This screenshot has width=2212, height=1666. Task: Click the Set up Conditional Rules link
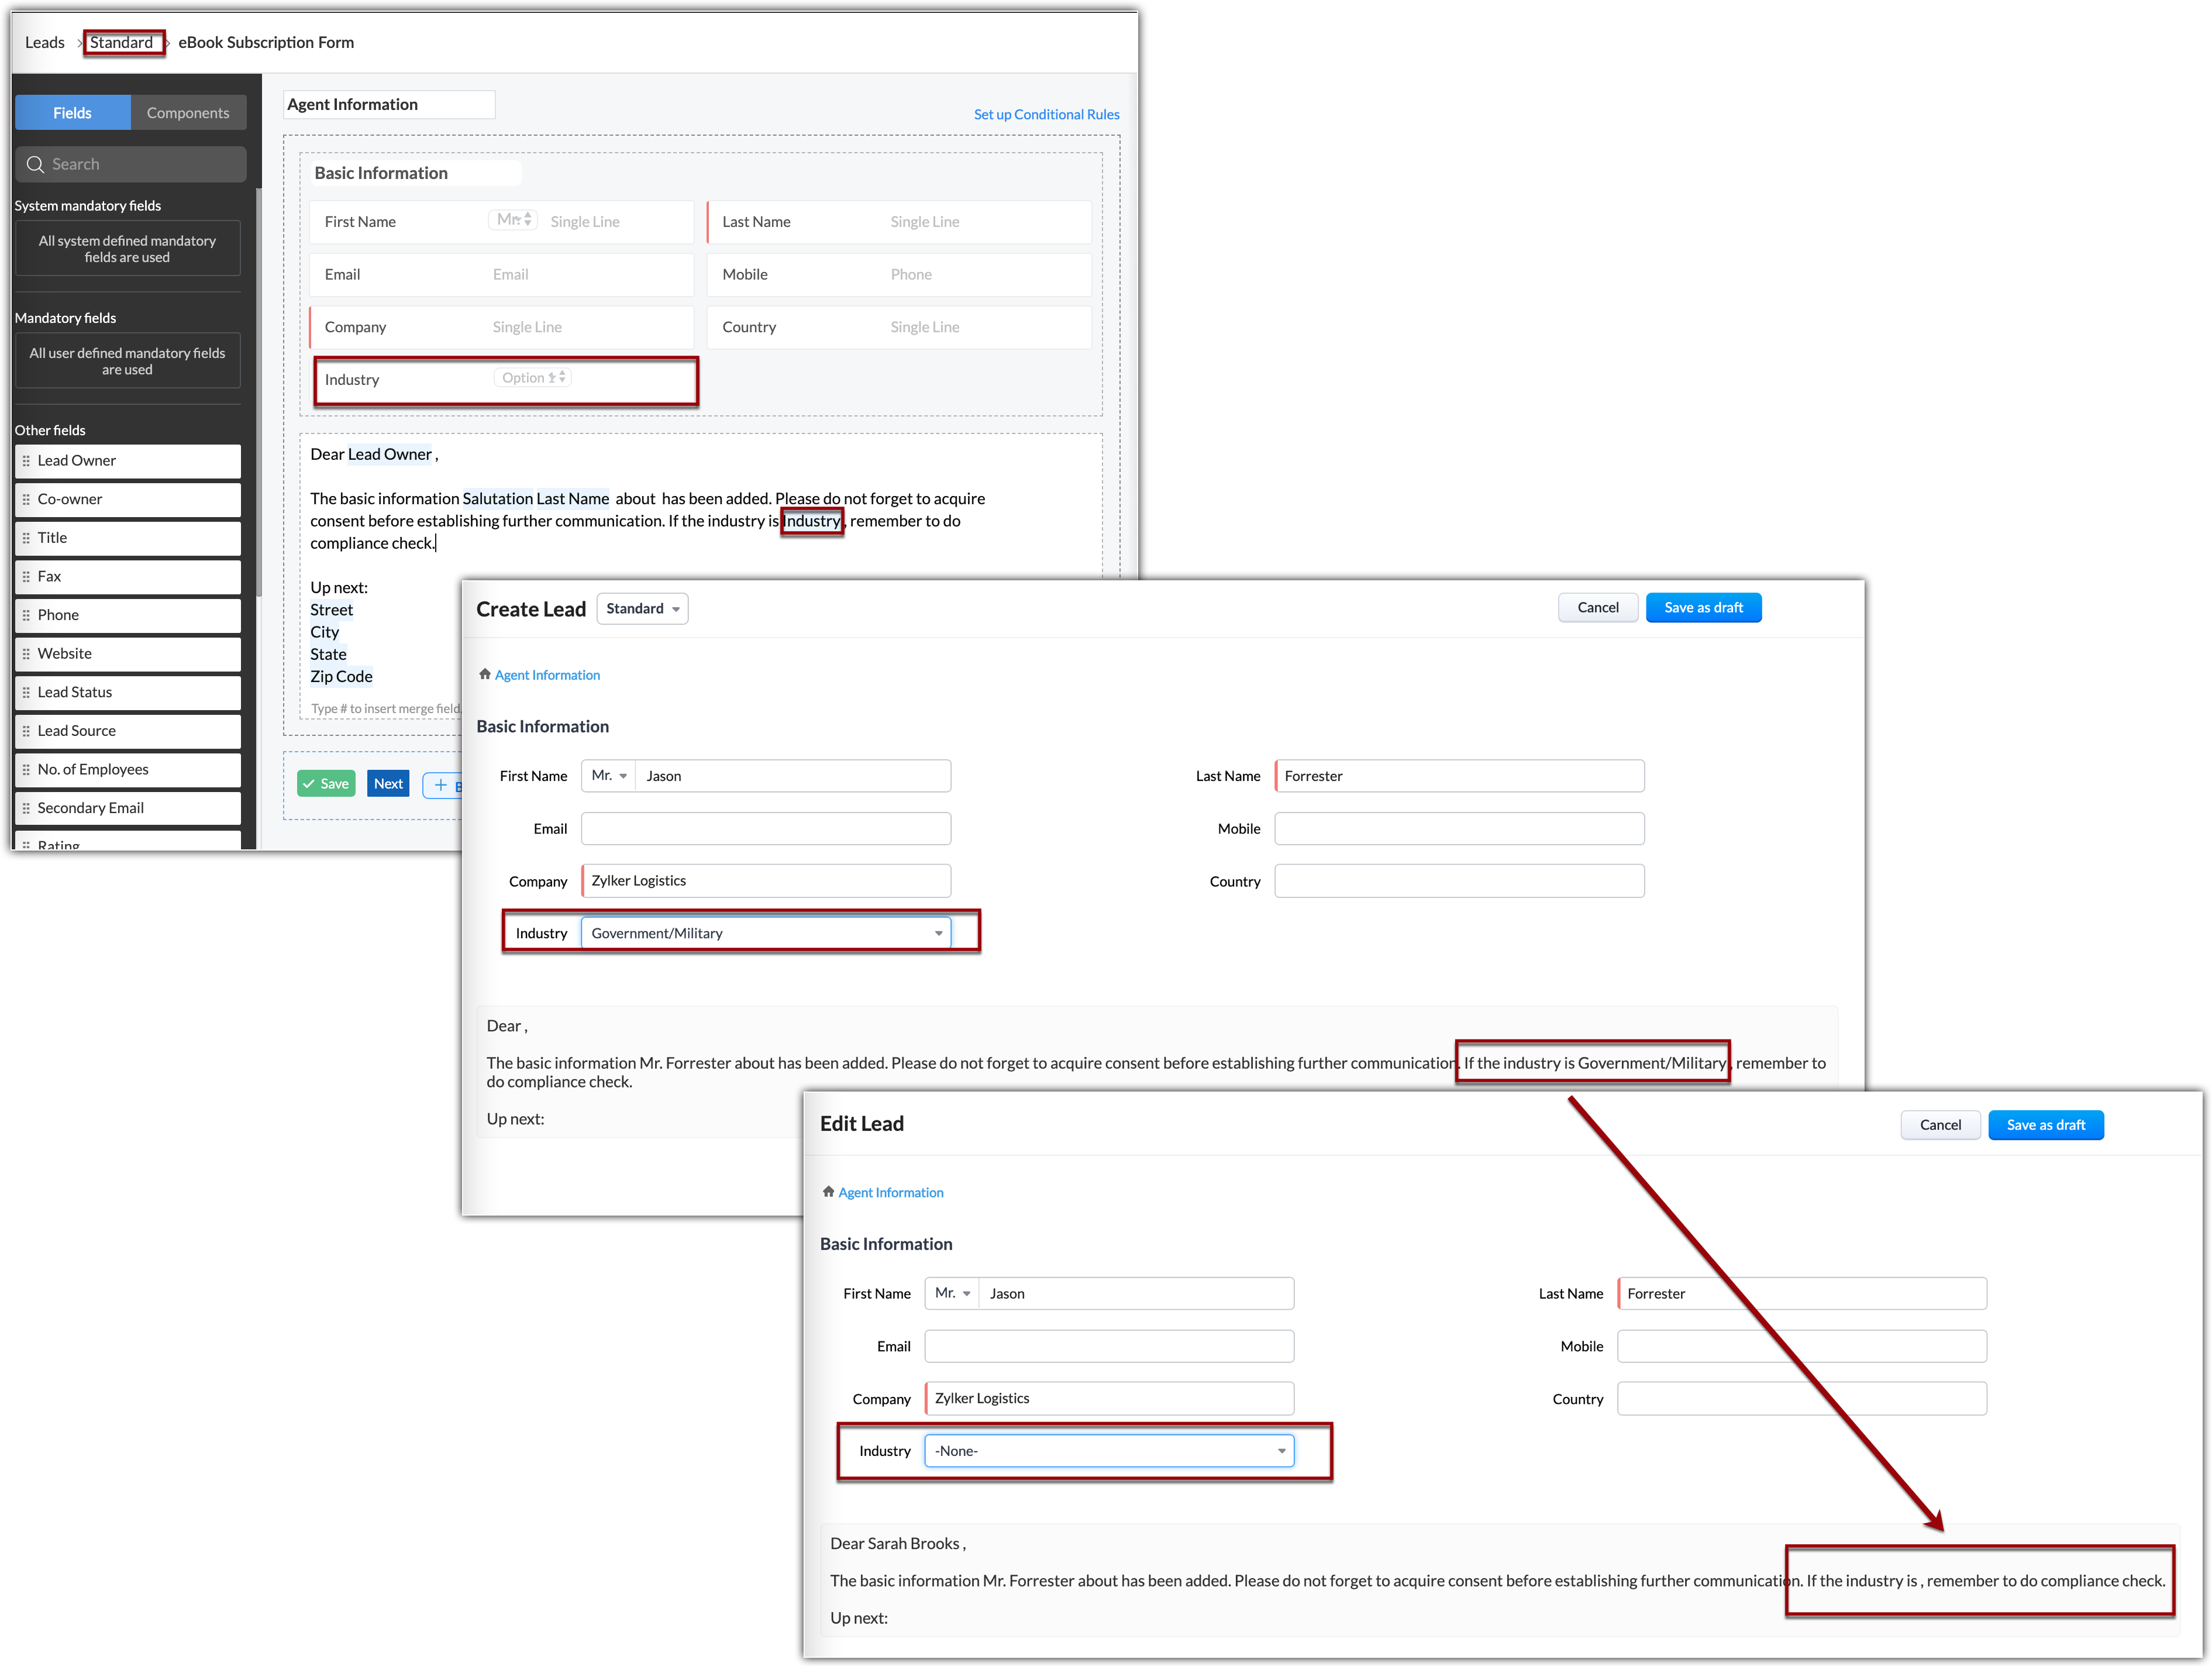(x=1046, y=114)
